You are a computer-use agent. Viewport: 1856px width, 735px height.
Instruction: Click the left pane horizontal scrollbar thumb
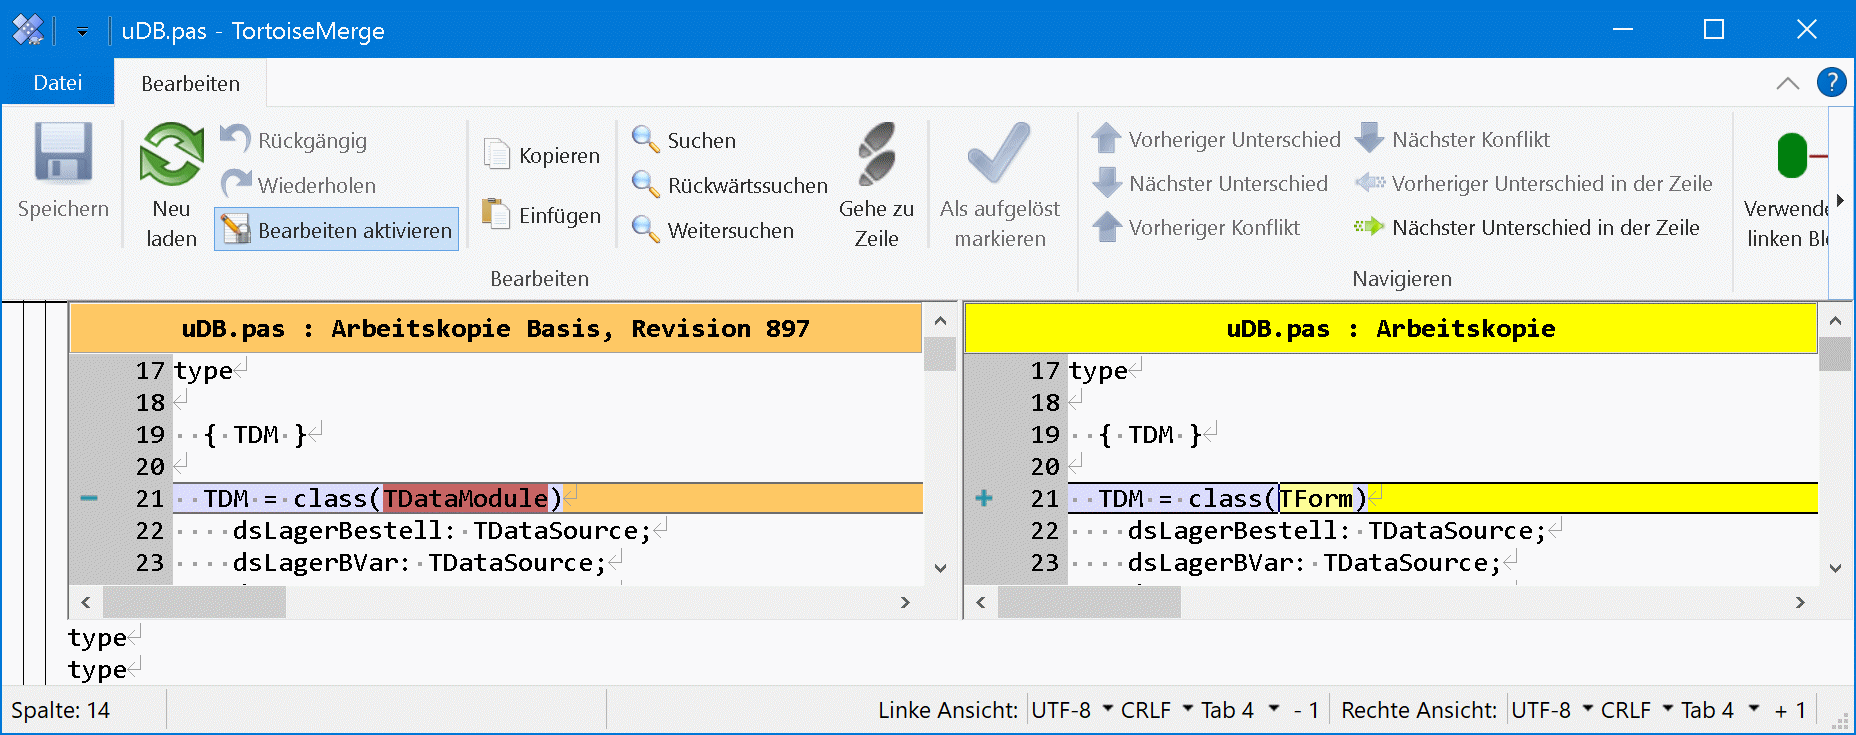[x=194, y=602]
